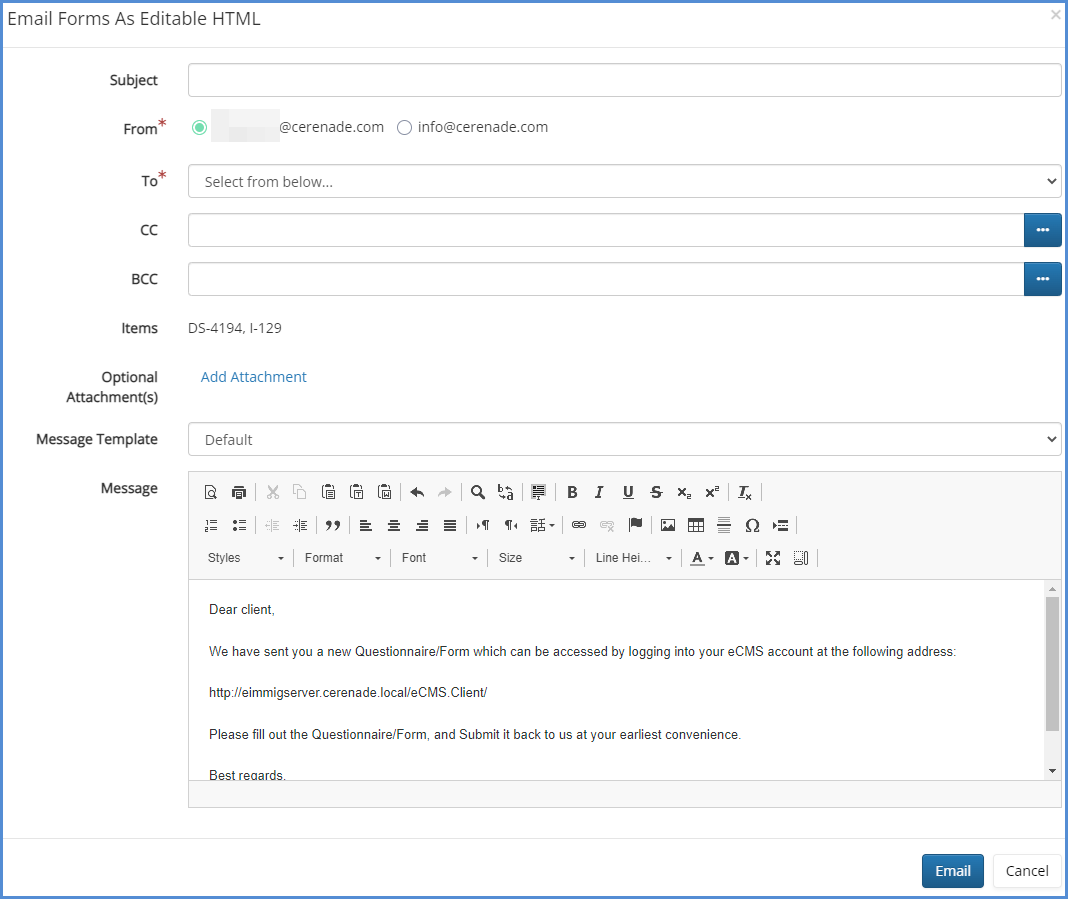
Task: Toggle bold formatting in the editor
Action: click(572, 491)
